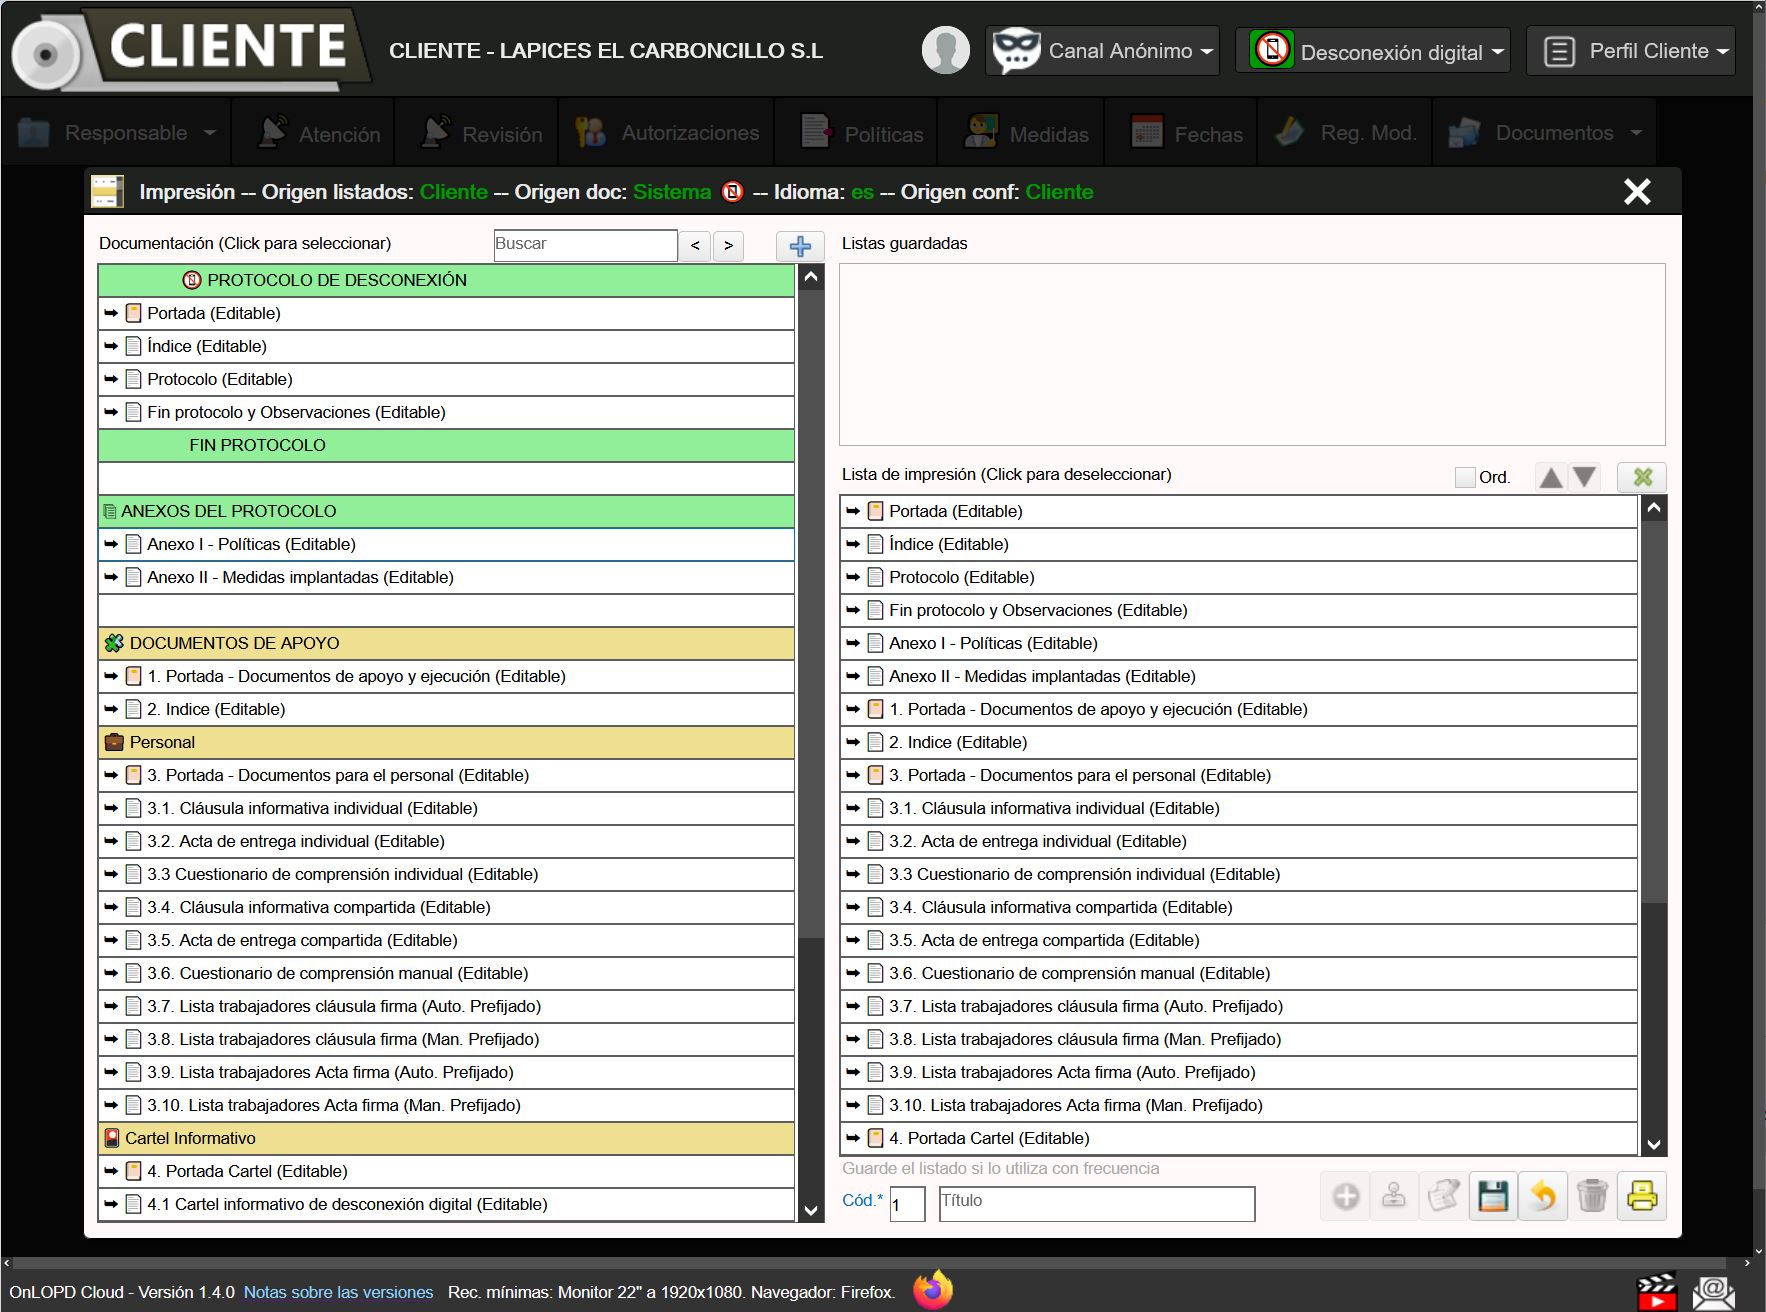Click the Buscar search input field

585,245
